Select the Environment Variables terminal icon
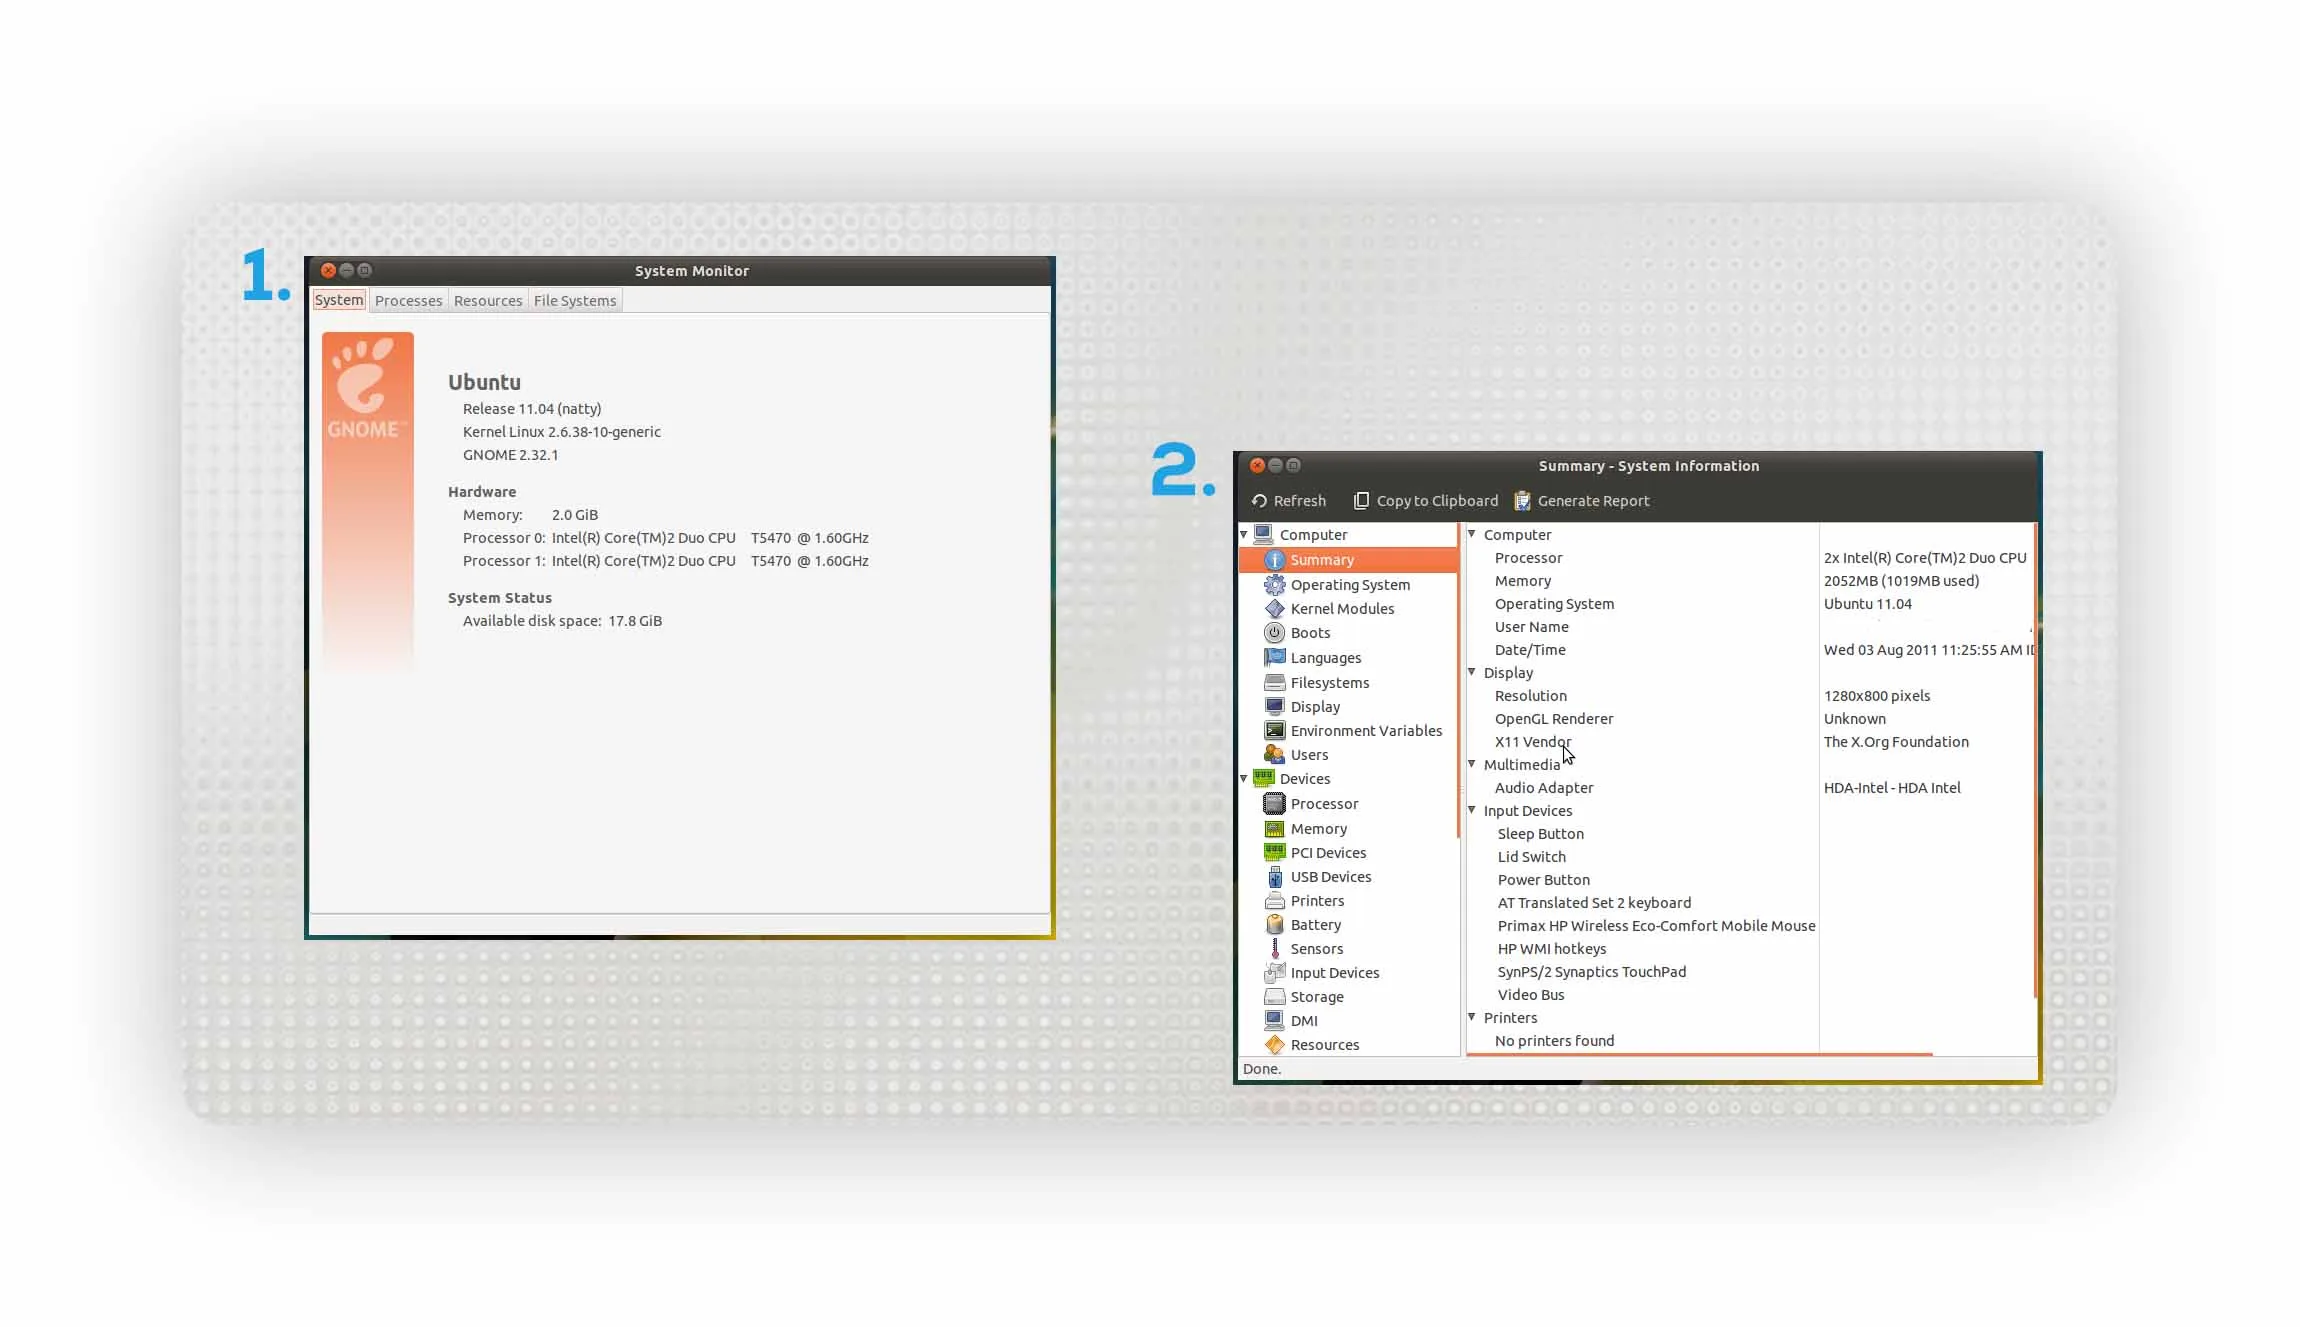2300x1327 pixels. tap(1274, 731)
